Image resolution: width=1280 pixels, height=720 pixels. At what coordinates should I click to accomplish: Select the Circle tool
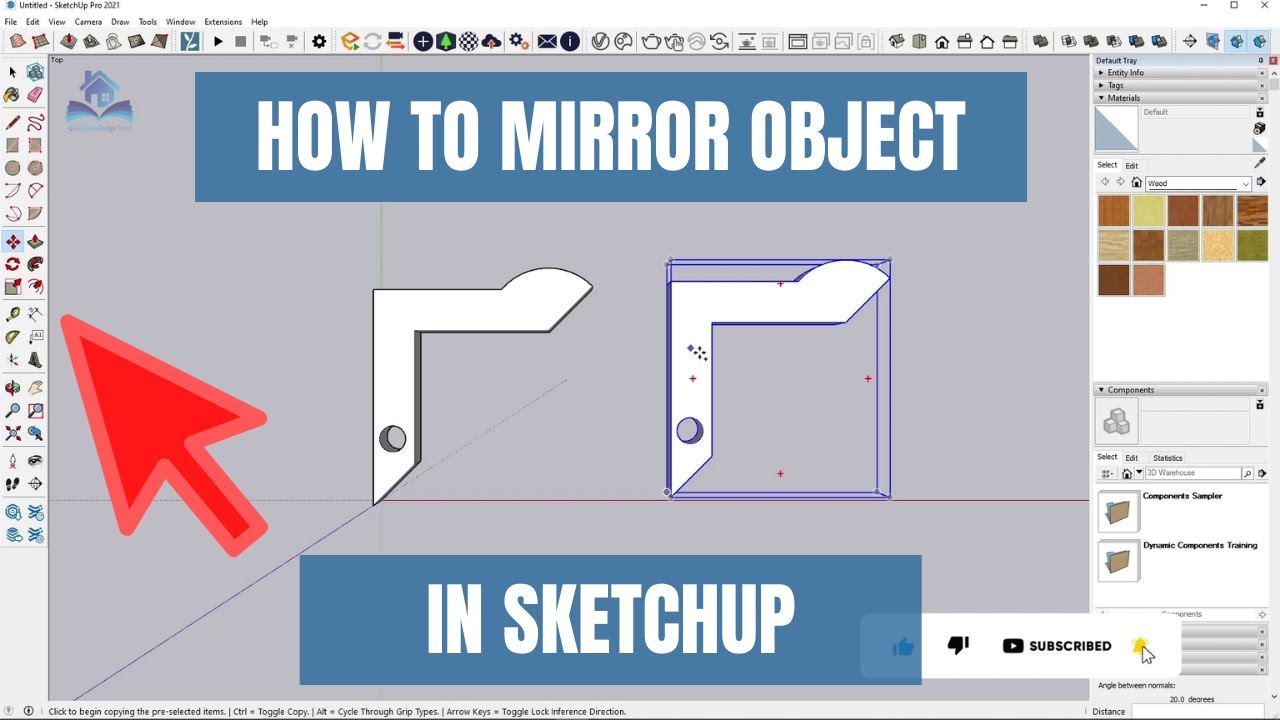(x=13, y=168)
